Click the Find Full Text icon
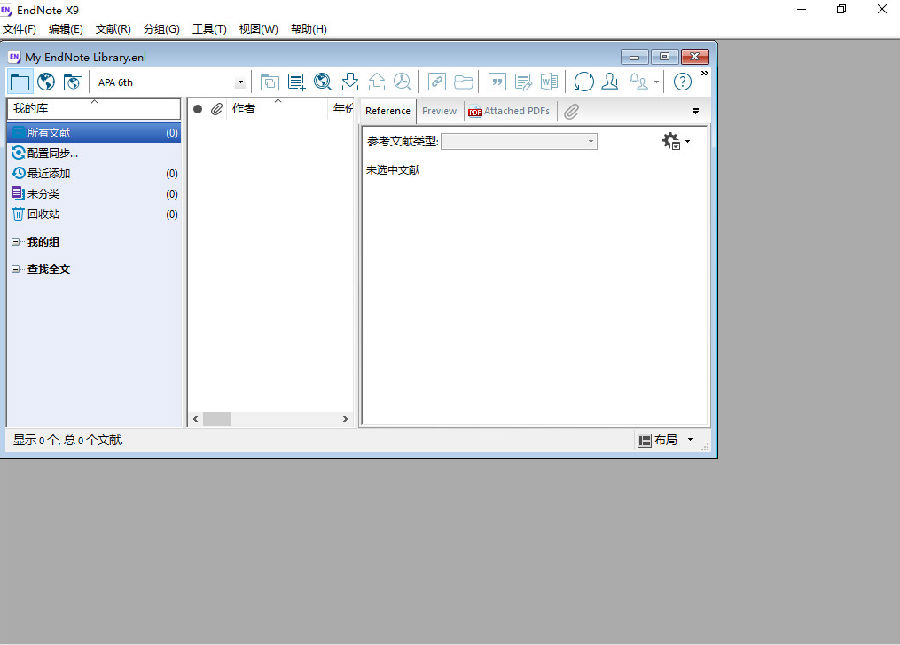The image size is (900, 645). point(402,82)
